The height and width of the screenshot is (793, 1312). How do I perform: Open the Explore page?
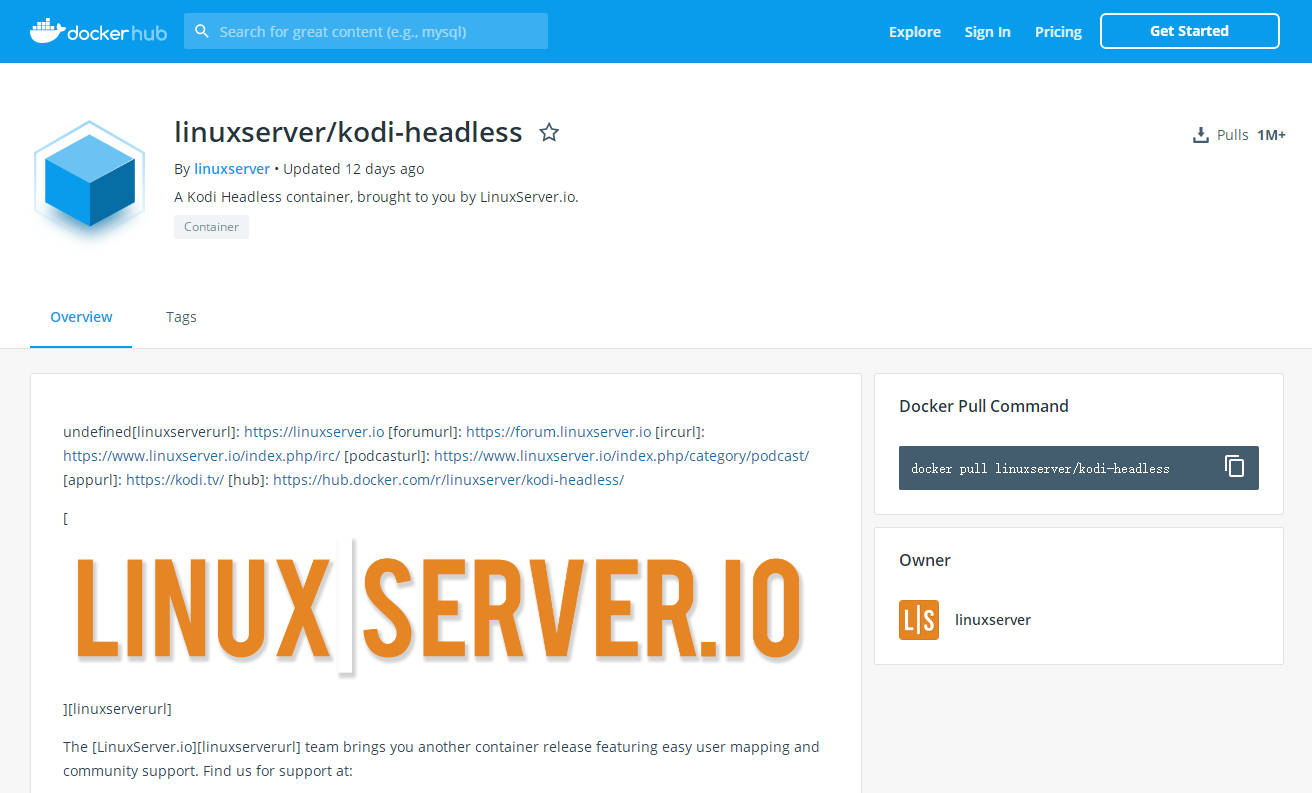[x=915, y=32]
